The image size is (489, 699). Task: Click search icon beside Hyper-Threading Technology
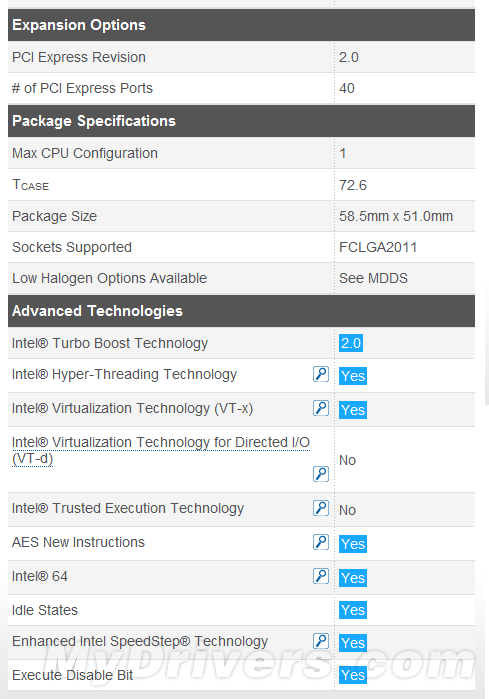click(x=321, y=374)
